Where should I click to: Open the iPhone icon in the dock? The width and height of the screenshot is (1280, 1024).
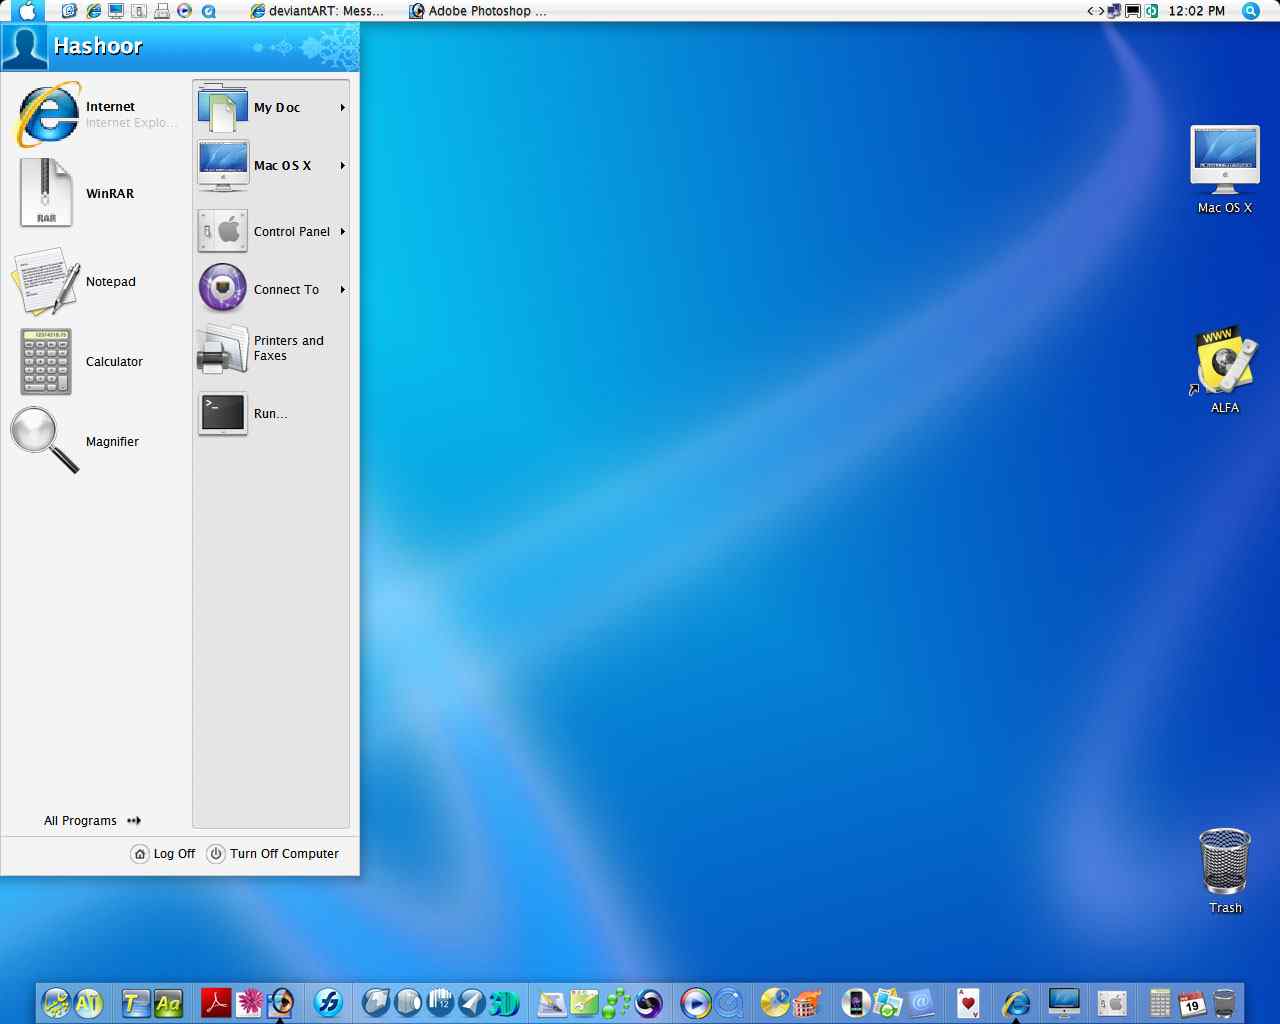coord(855,1002)
